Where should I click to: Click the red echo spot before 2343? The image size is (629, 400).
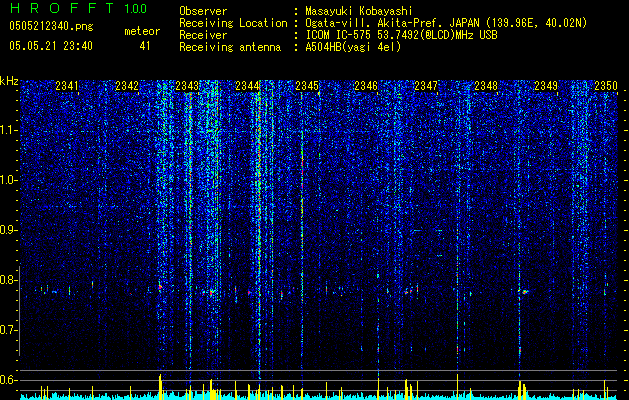[160, 287]
